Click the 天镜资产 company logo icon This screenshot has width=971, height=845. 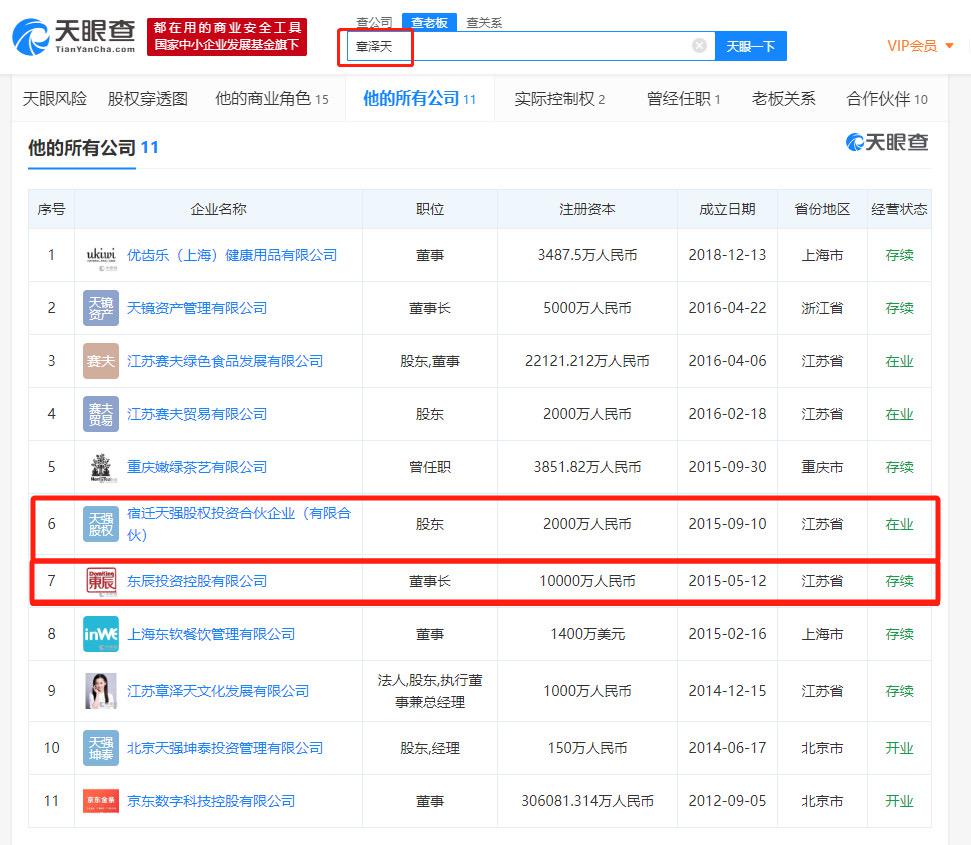click(x=101, y=308)
